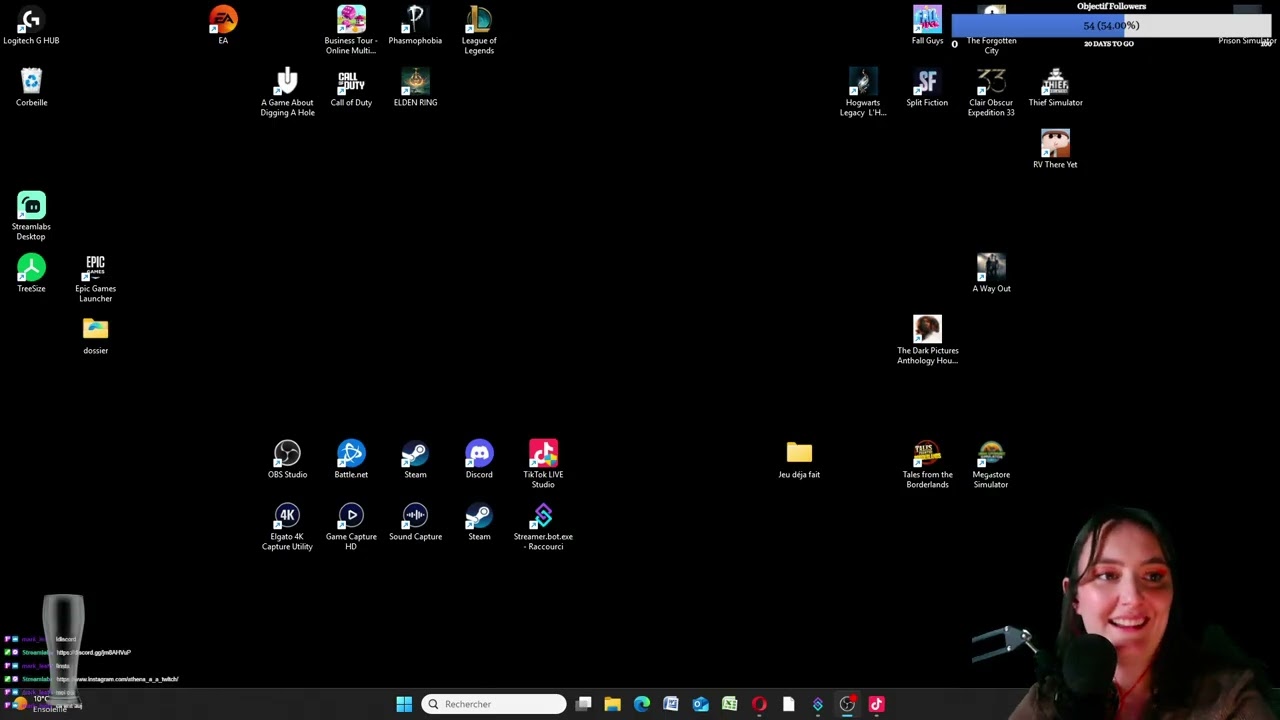
Task: Select the Game Capture HD shortcut
Action: coord(351,526)
